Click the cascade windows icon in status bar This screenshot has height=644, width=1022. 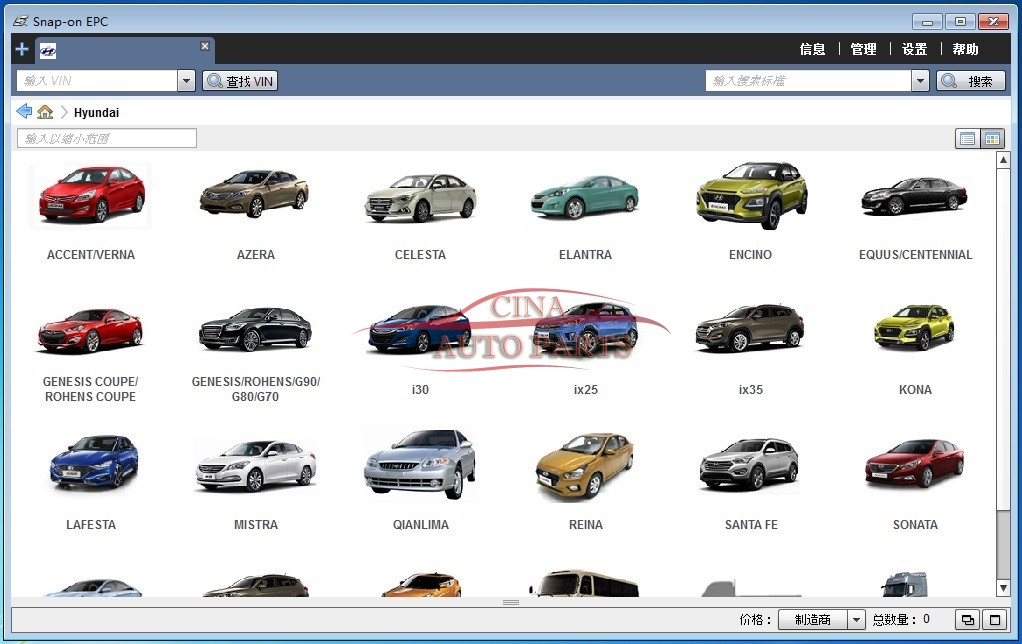tap(967, 620)
